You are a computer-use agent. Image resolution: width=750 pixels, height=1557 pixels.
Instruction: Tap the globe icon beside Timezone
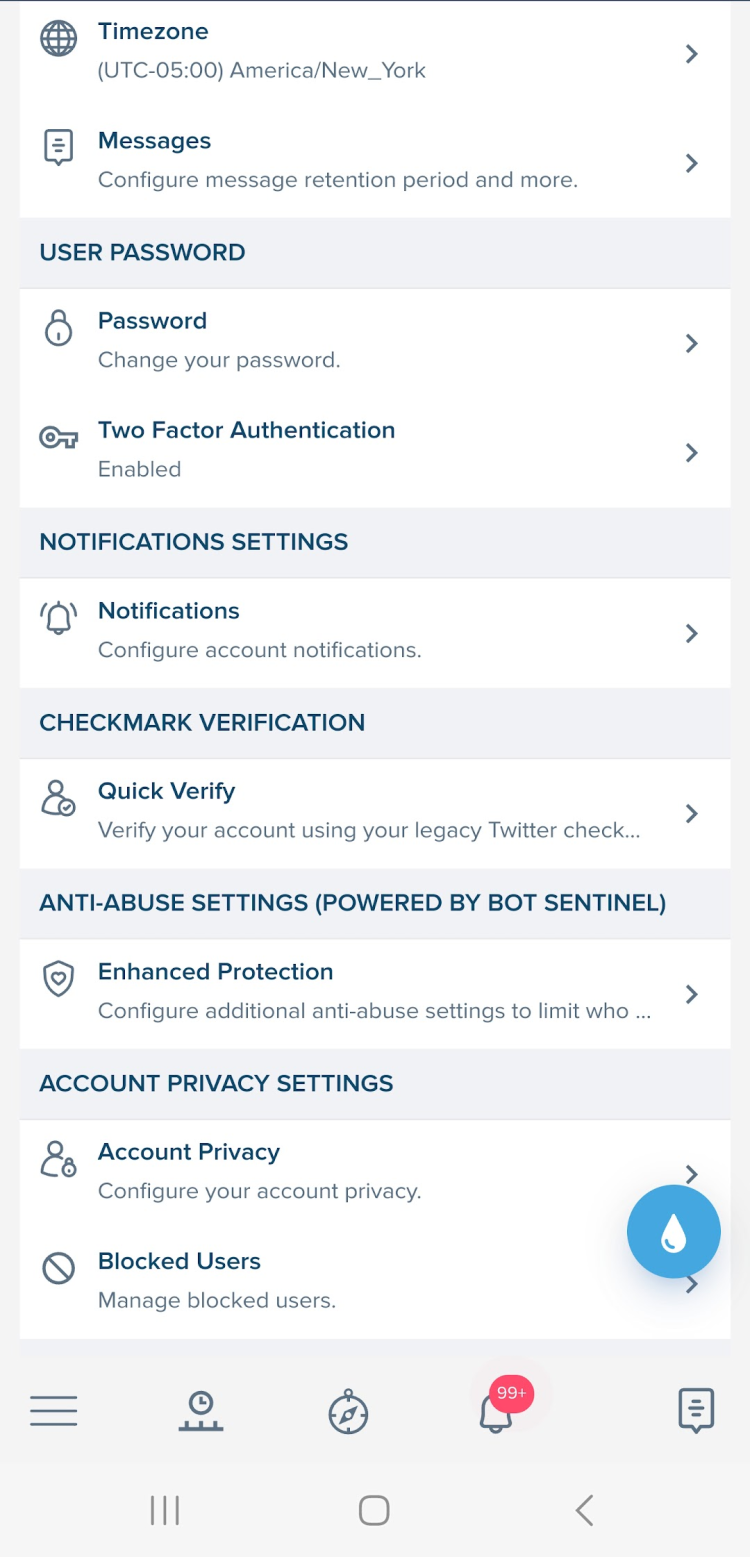(x=58, y=39)
